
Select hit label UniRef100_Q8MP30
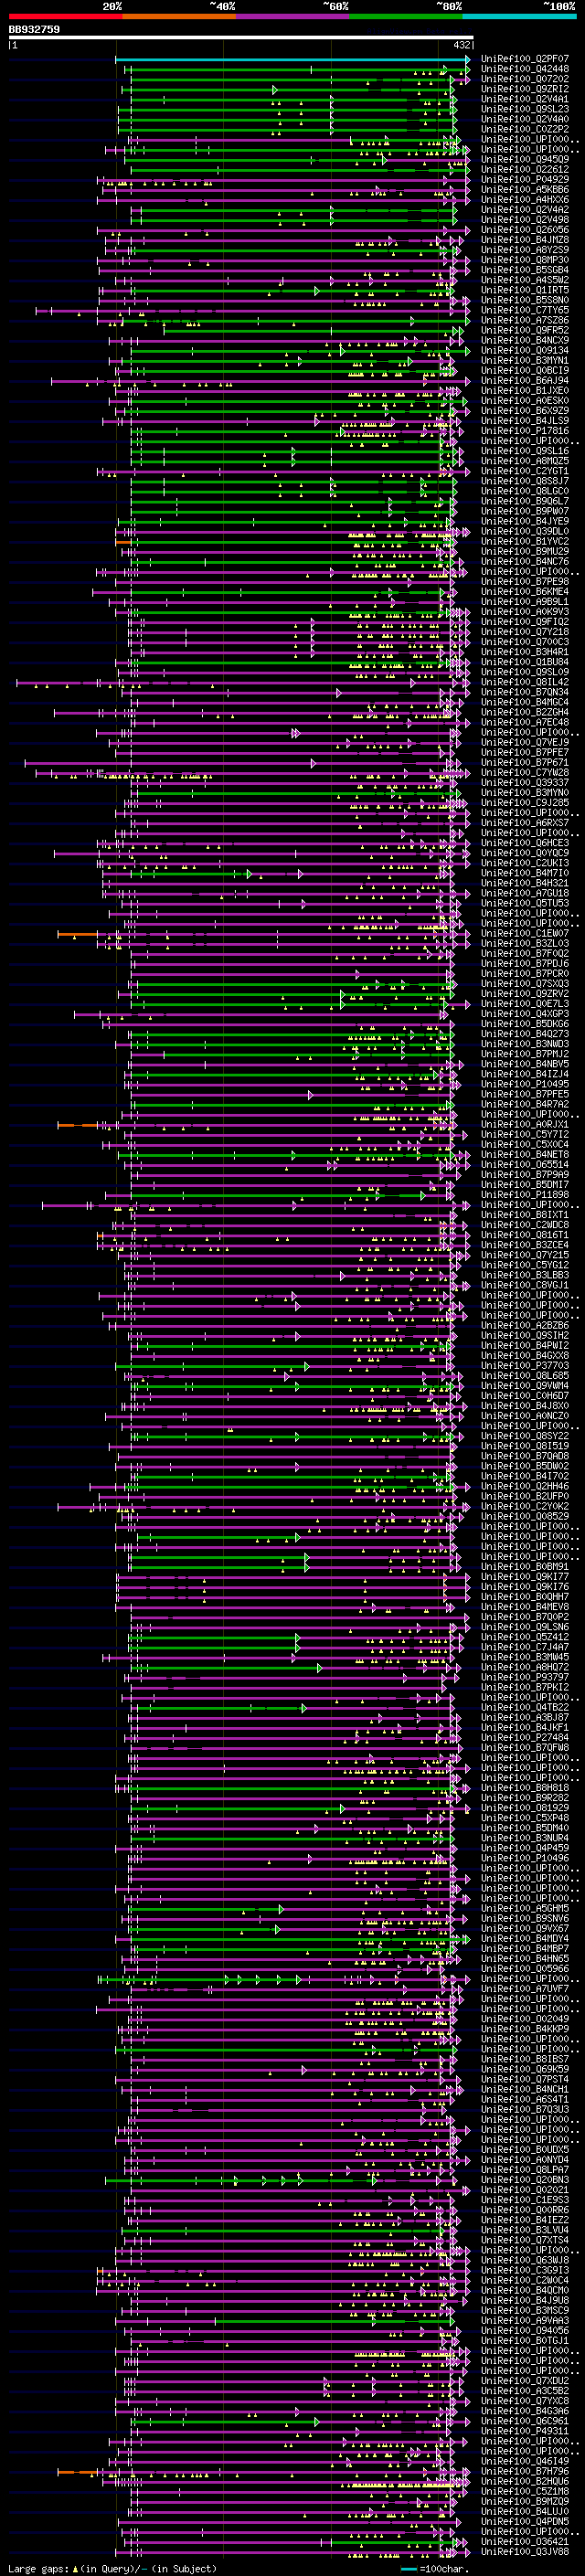525,260
